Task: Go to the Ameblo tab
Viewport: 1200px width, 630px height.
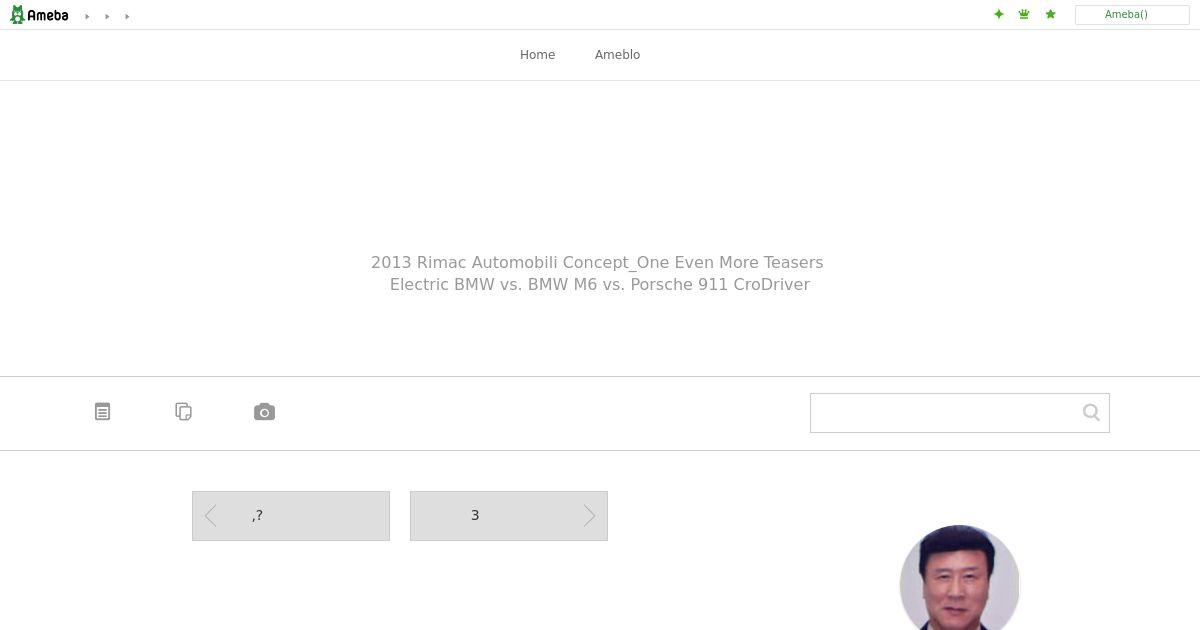Action: [x=617, y=55]
